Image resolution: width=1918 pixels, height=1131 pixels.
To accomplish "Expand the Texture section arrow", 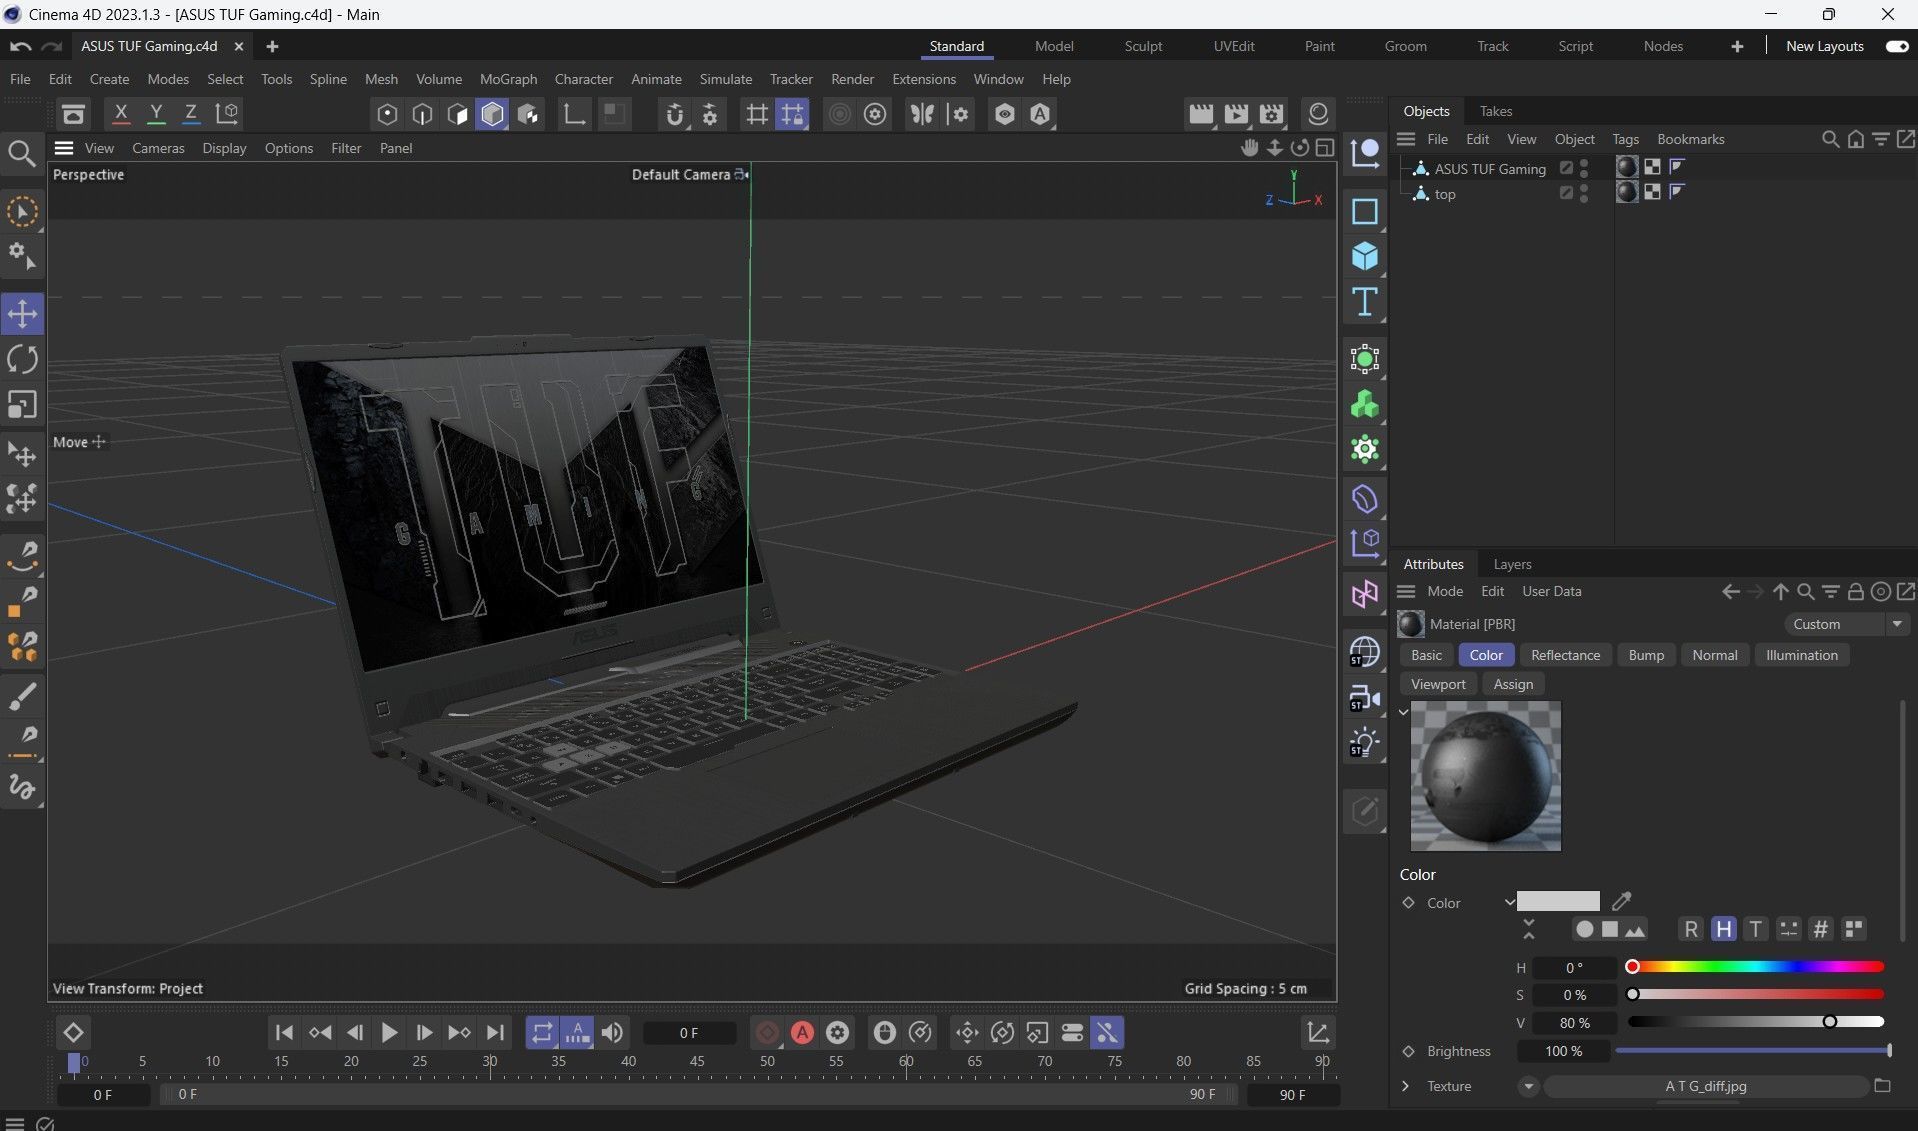I will point(1405,1086).
